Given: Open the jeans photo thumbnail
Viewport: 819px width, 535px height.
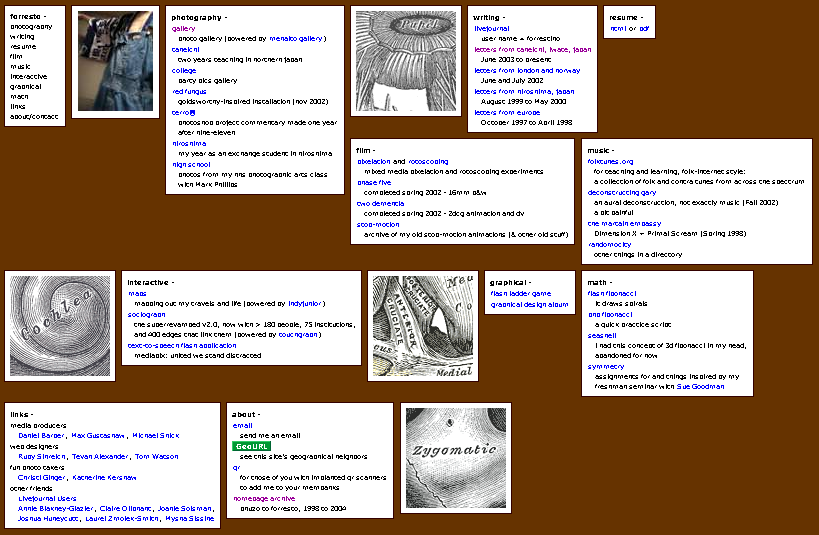Looking at the screenshot, I should pyautogui.click(x=115, y=61).
